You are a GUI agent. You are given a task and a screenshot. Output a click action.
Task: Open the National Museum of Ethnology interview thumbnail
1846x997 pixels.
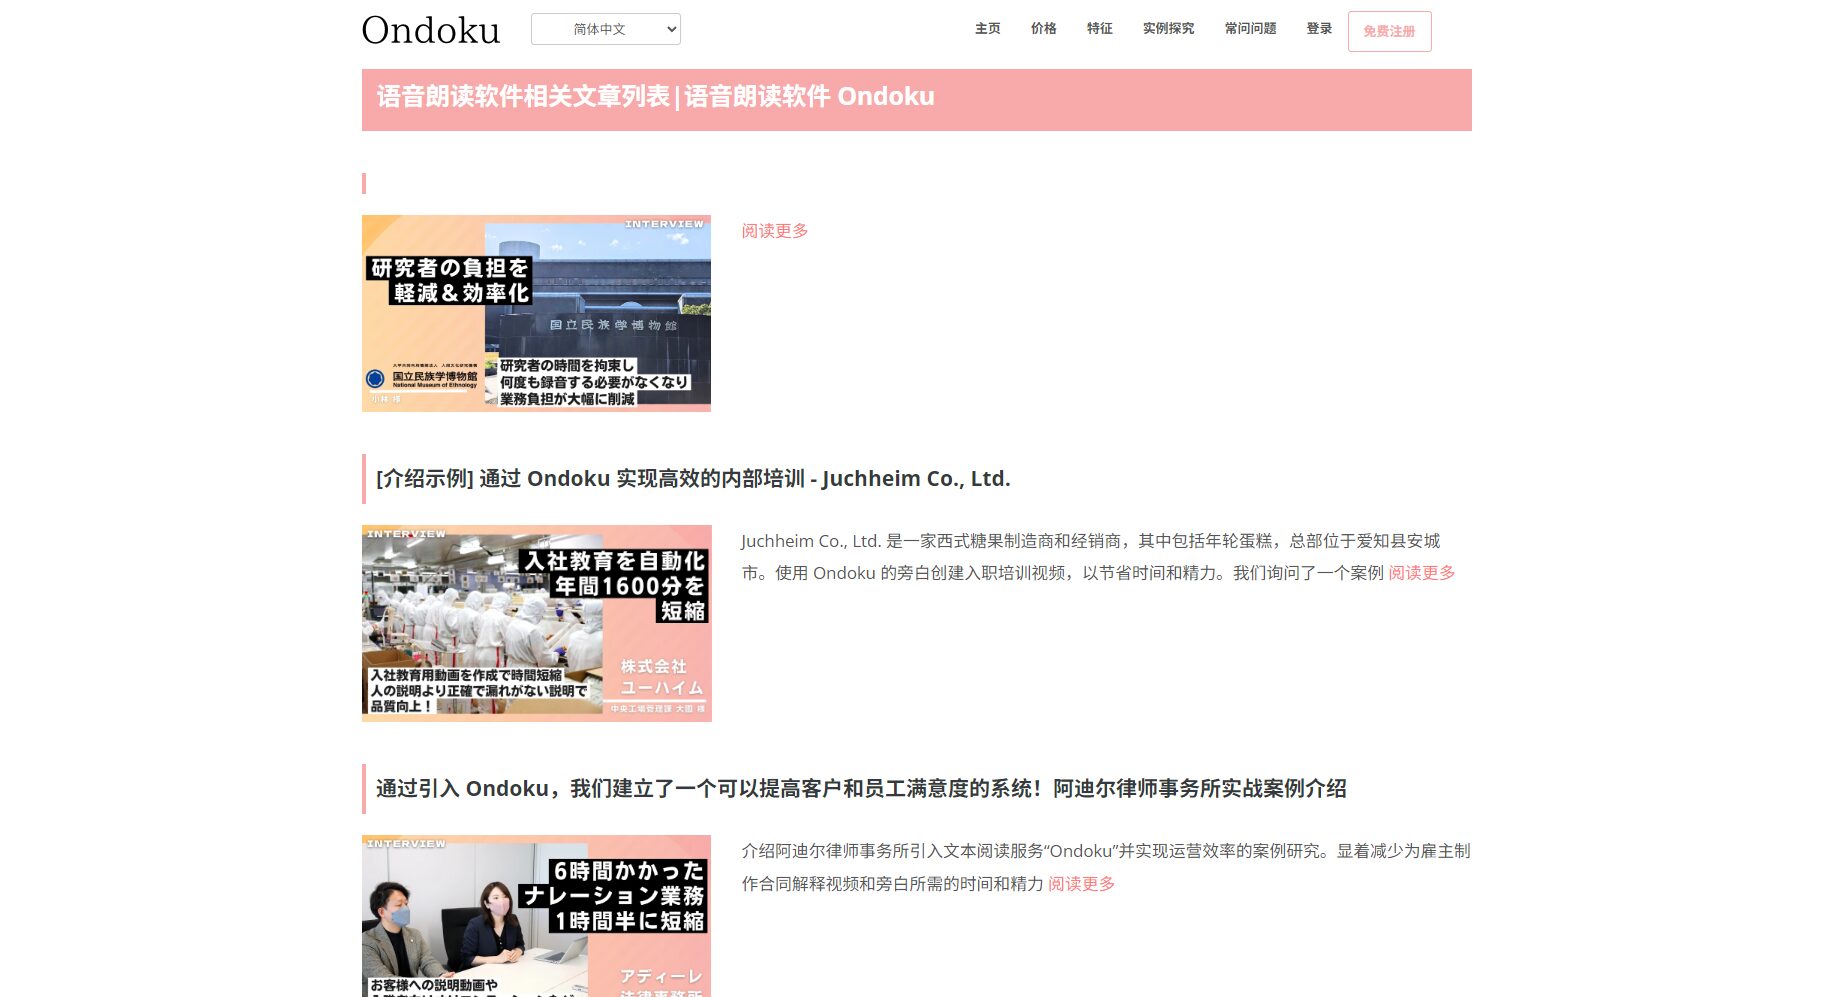click(x=536, y=313)
